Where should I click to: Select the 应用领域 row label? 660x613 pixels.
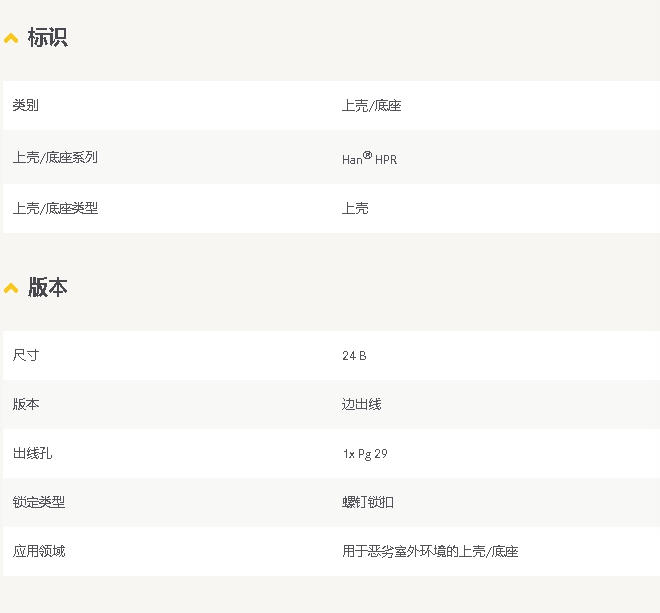pyautogui.click(x=39, y=551)
